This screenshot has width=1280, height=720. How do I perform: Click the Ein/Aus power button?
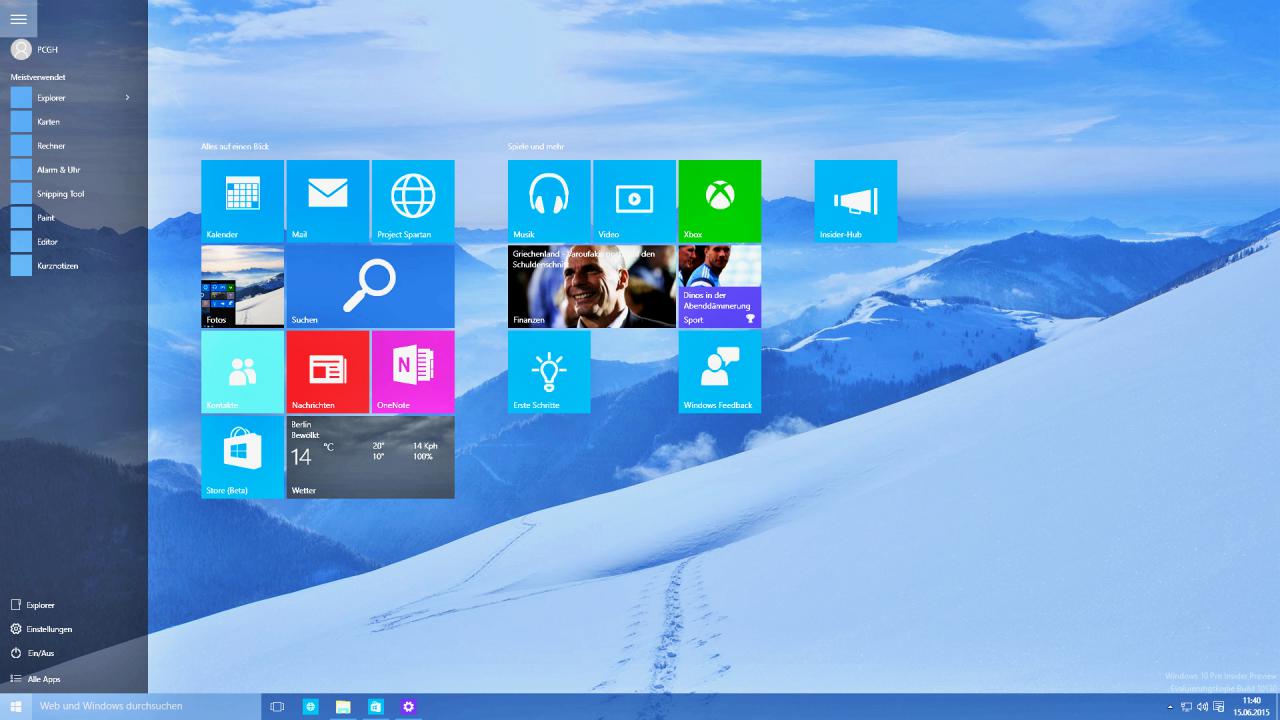tap(33, 653)
